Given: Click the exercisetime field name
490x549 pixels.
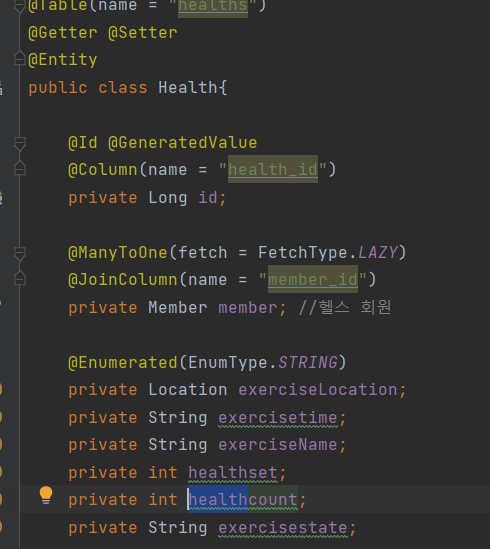Looking at the screenshot, I should tap(278, 418).
